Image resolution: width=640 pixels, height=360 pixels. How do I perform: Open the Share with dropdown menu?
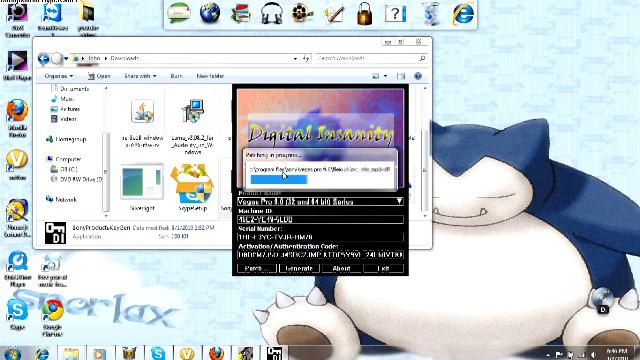tap(140, 76)
